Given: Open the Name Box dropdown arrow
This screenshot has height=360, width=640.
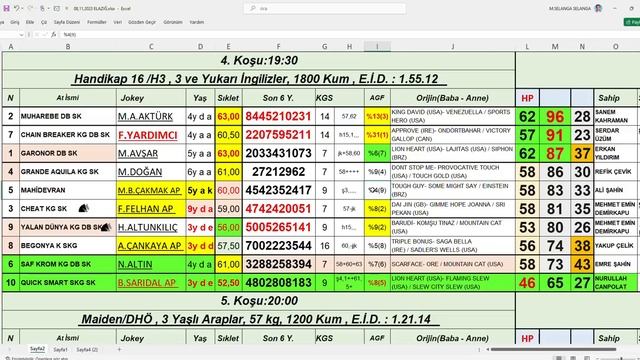Looking at the screenshot, I should pos(21,35).
